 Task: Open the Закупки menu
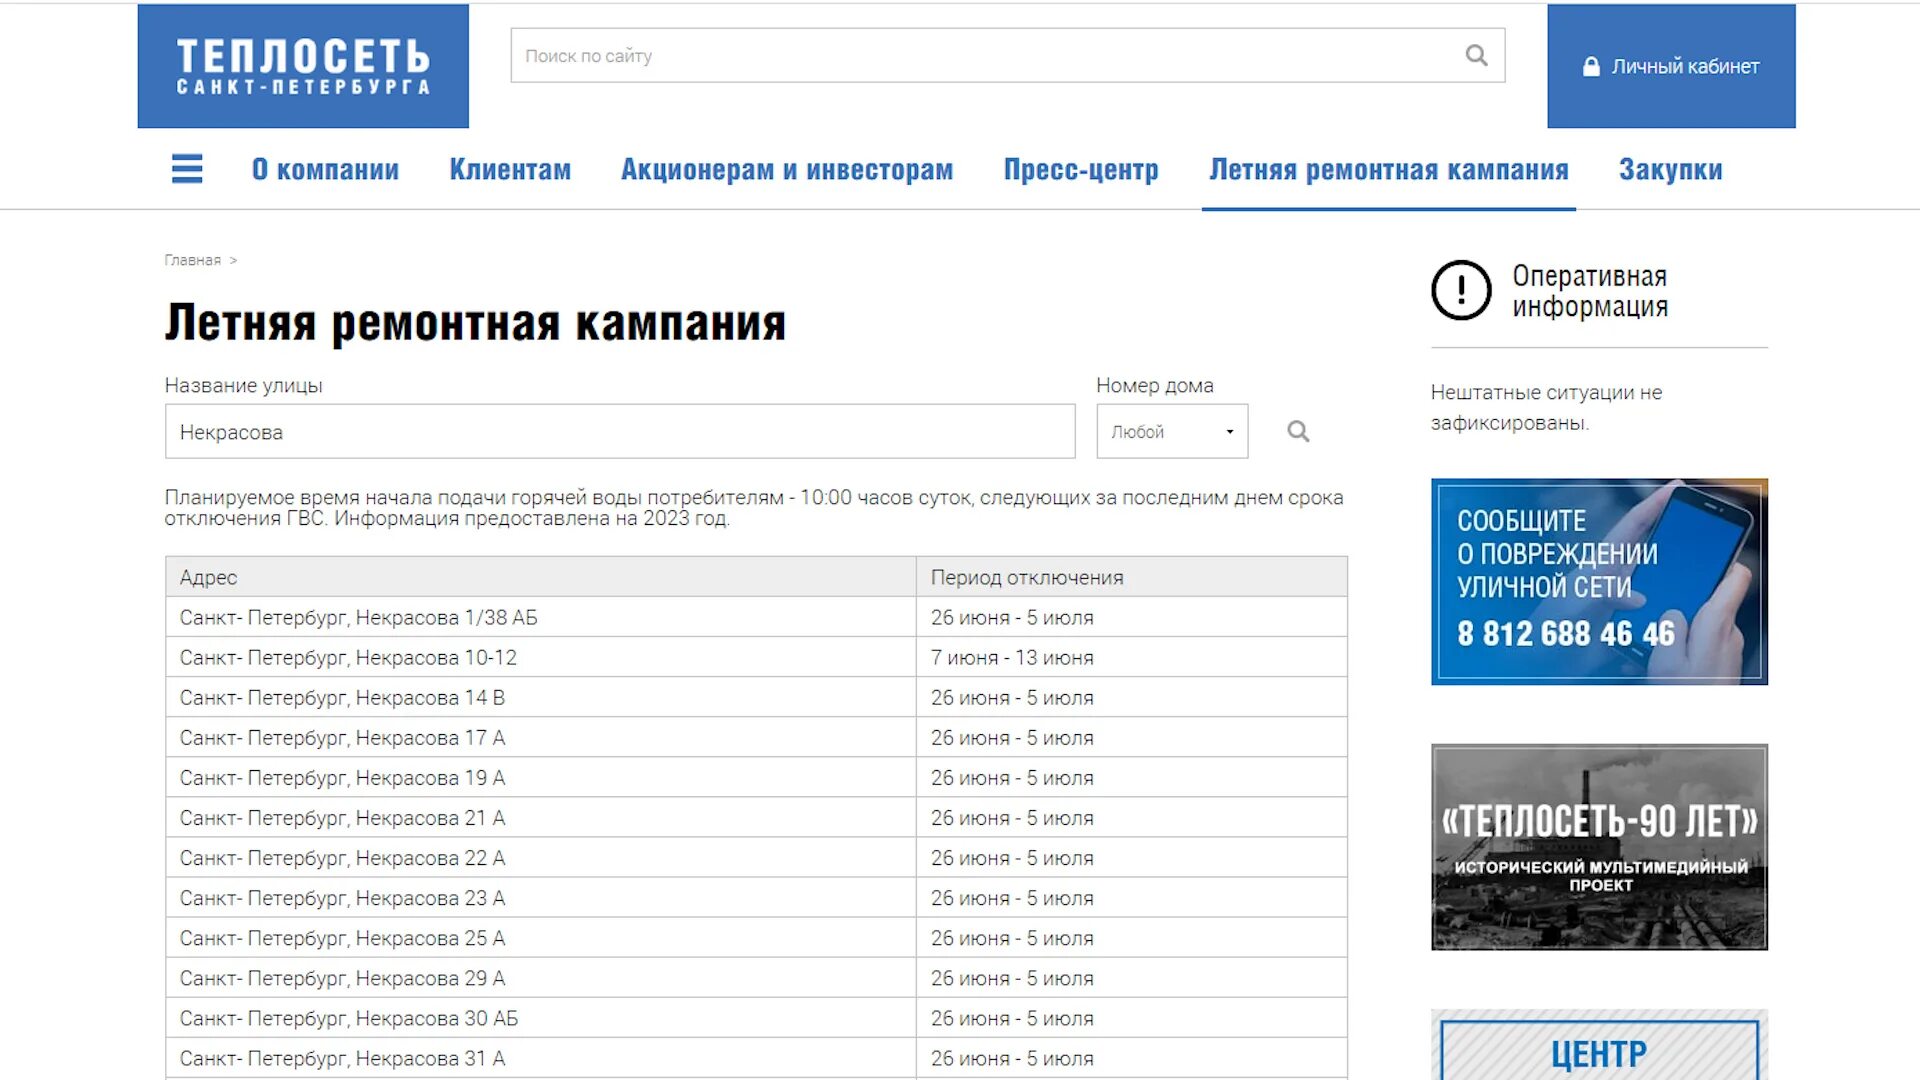pyautogui.click(x=1671, y=170)
